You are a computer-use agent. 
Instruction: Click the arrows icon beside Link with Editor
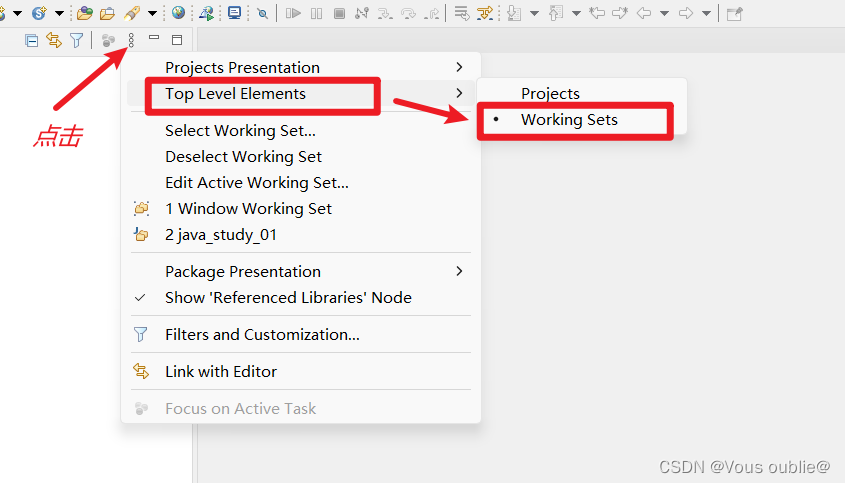pos(141,371)
